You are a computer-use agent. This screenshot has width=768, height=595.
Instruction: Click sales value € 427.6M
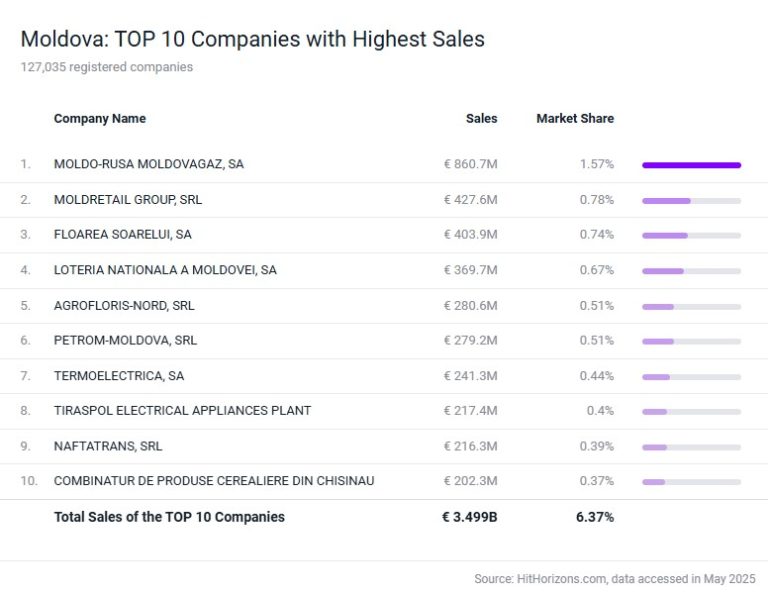point(470,200)
